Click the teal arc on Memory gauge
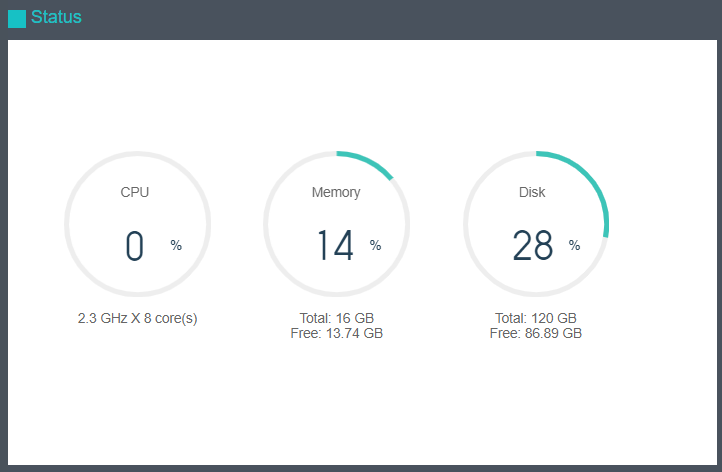722x472 pixels. click(370, 162)
